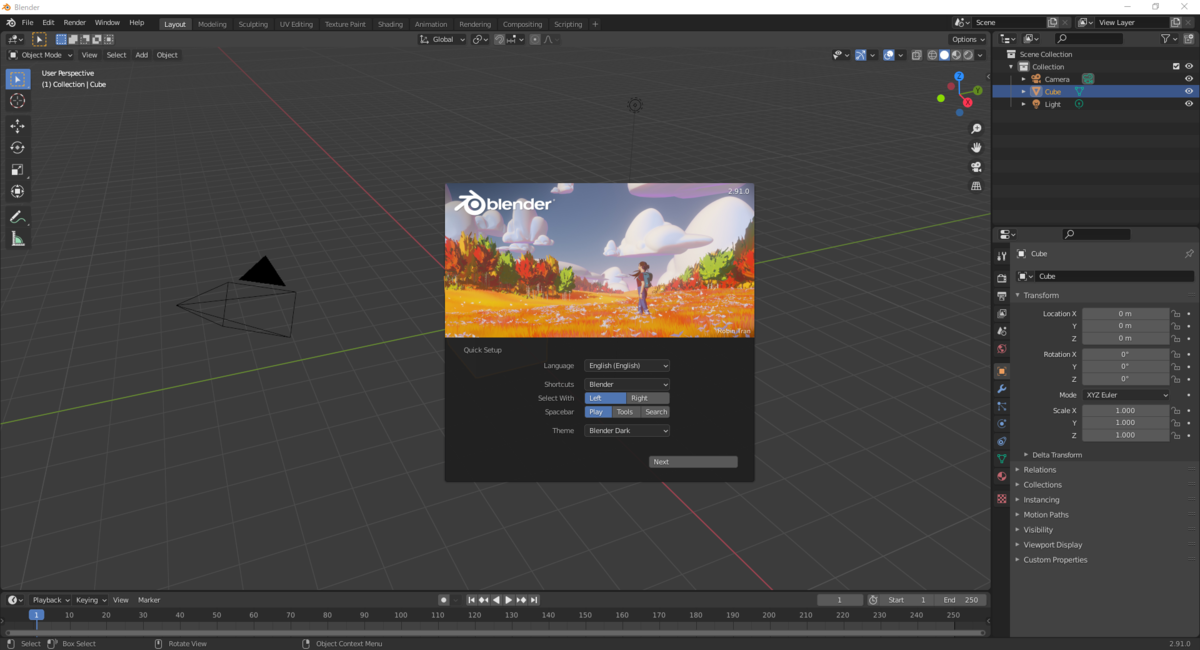Open the World properties tab
Image resolution: width=1200 pixels, height=650 pixels.
point(1001,349)
